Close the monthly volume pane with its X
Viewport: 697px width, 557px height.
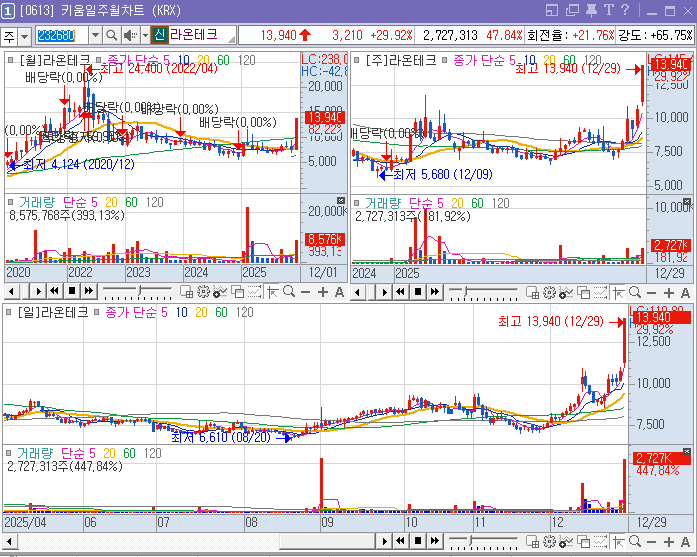pos(341,200)
